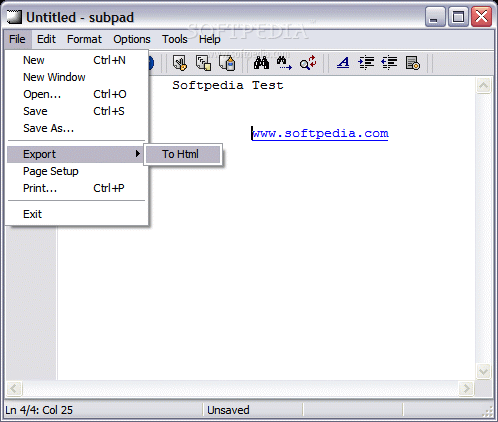This screenshot has height=422, width=498.
Task: Click the Find Next binoculars-arrow icon
Action: 284,63
